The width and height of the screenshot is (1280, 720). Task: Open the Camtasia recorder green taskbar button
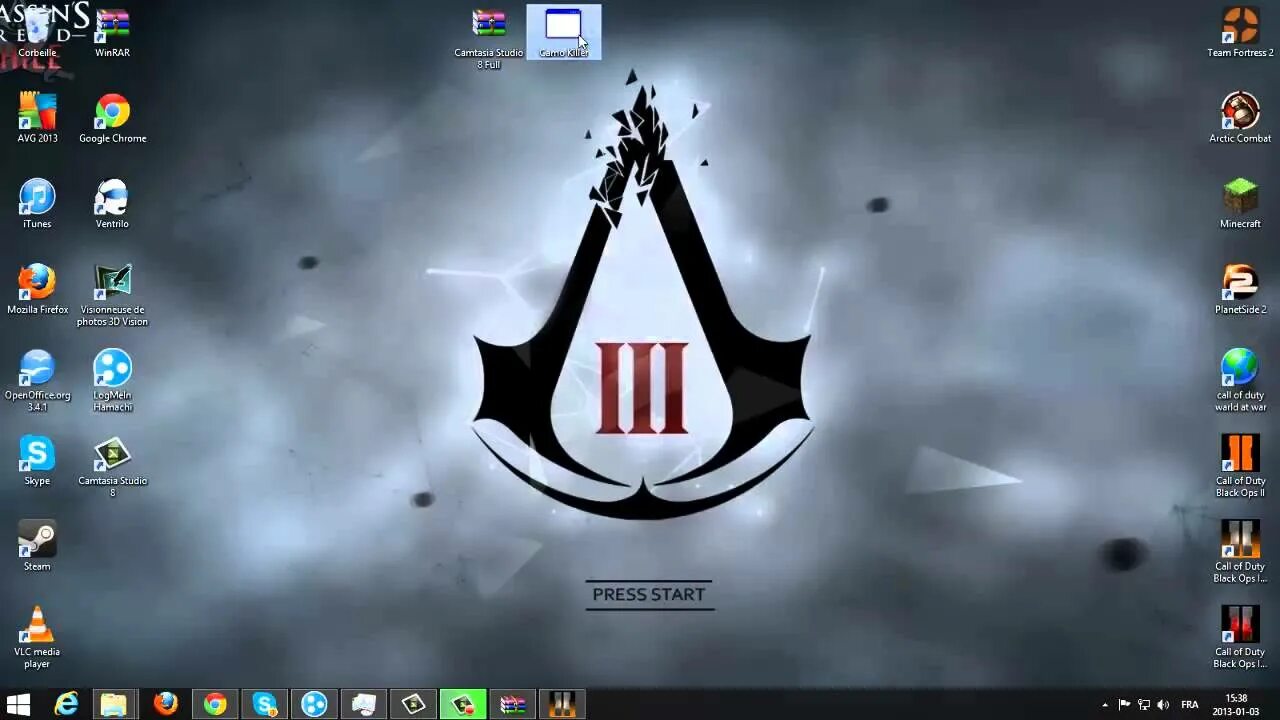[x=462, y=704]
